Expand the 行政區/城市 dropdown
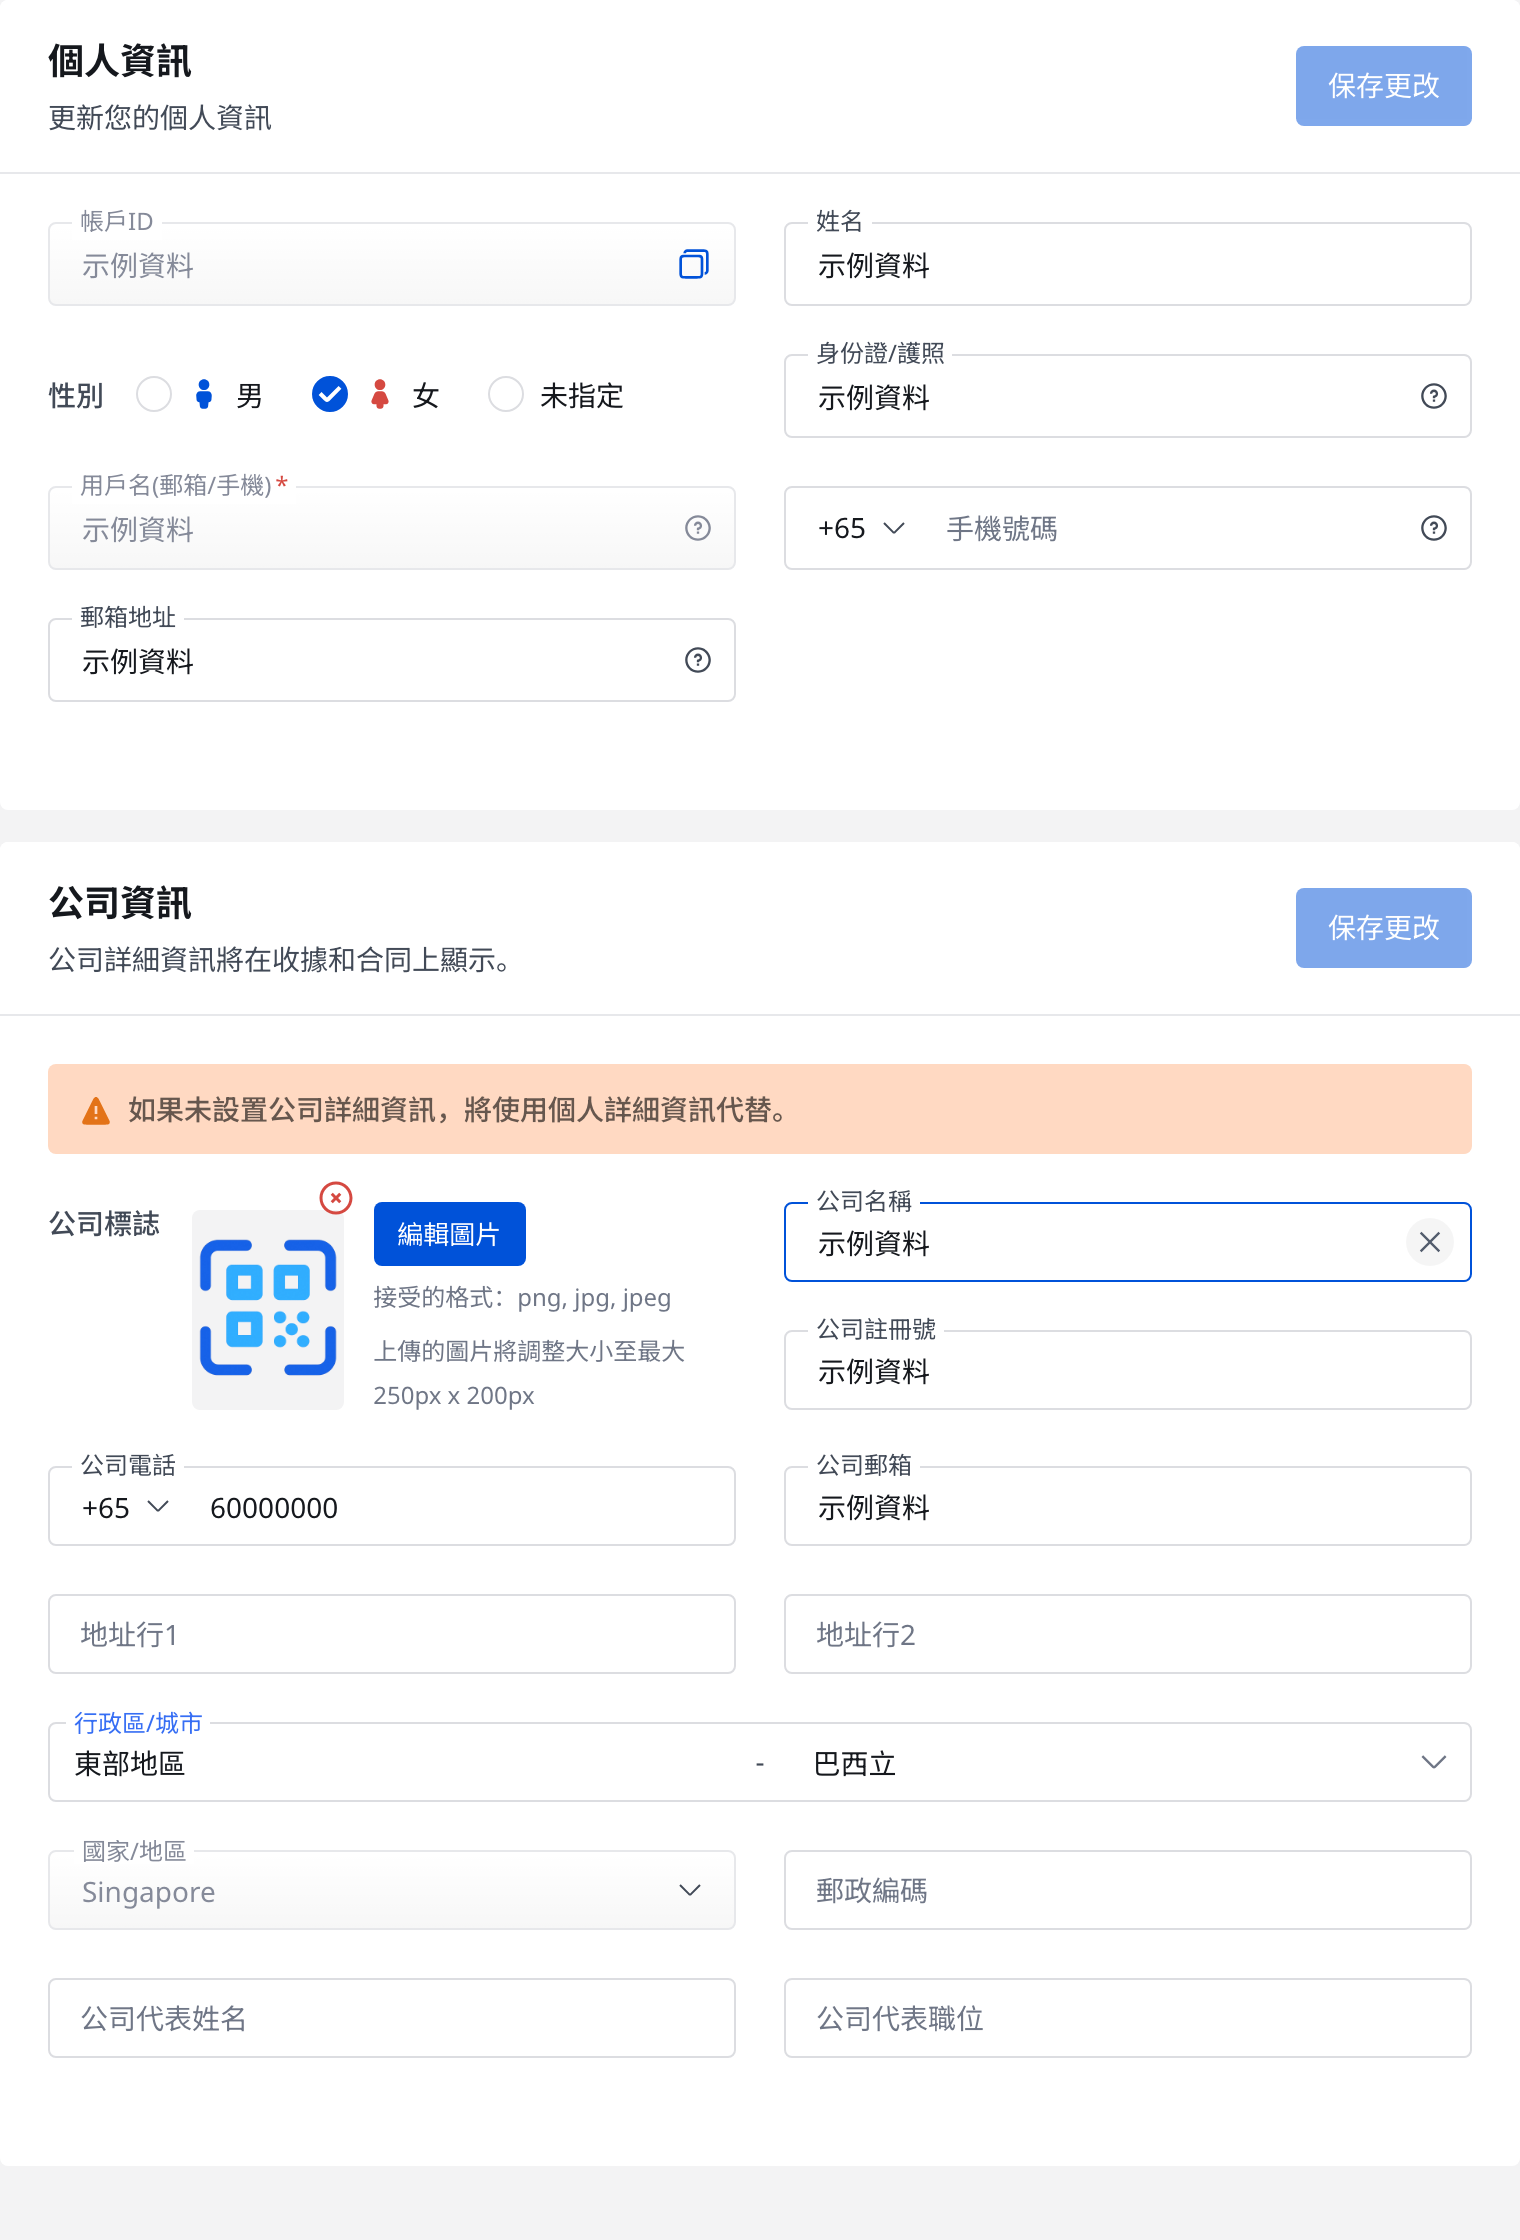 point(1434,1762)
